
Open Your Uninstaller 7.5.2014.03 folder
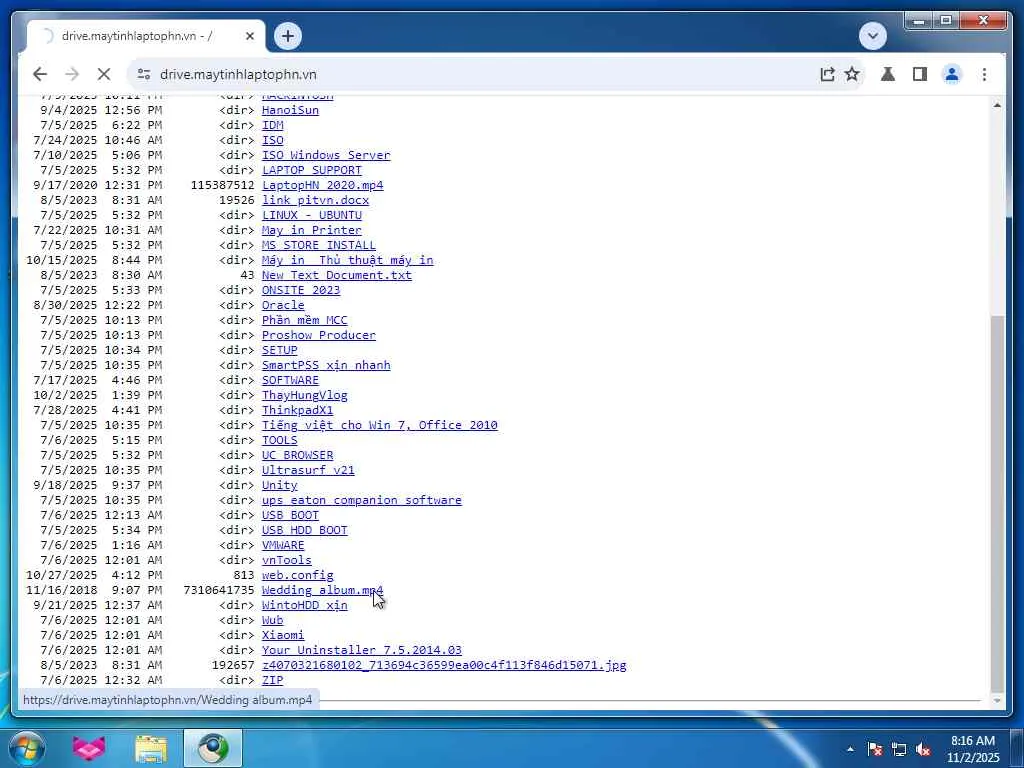(x=362, y=650)
